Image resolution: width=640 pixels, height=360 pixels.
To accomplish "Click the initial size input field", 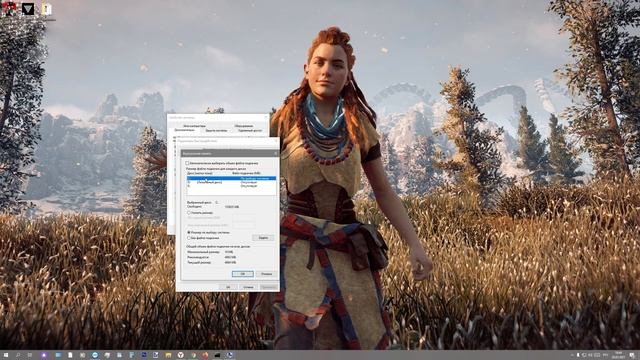I will click(x=244, y=218).
